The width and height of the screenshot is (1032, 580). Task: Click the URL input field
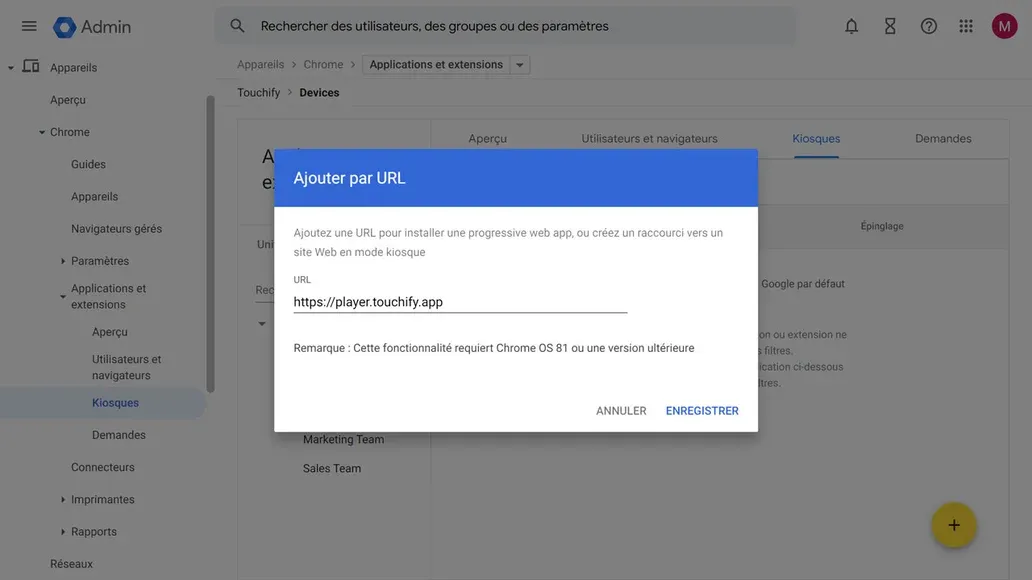click(460, 300)
